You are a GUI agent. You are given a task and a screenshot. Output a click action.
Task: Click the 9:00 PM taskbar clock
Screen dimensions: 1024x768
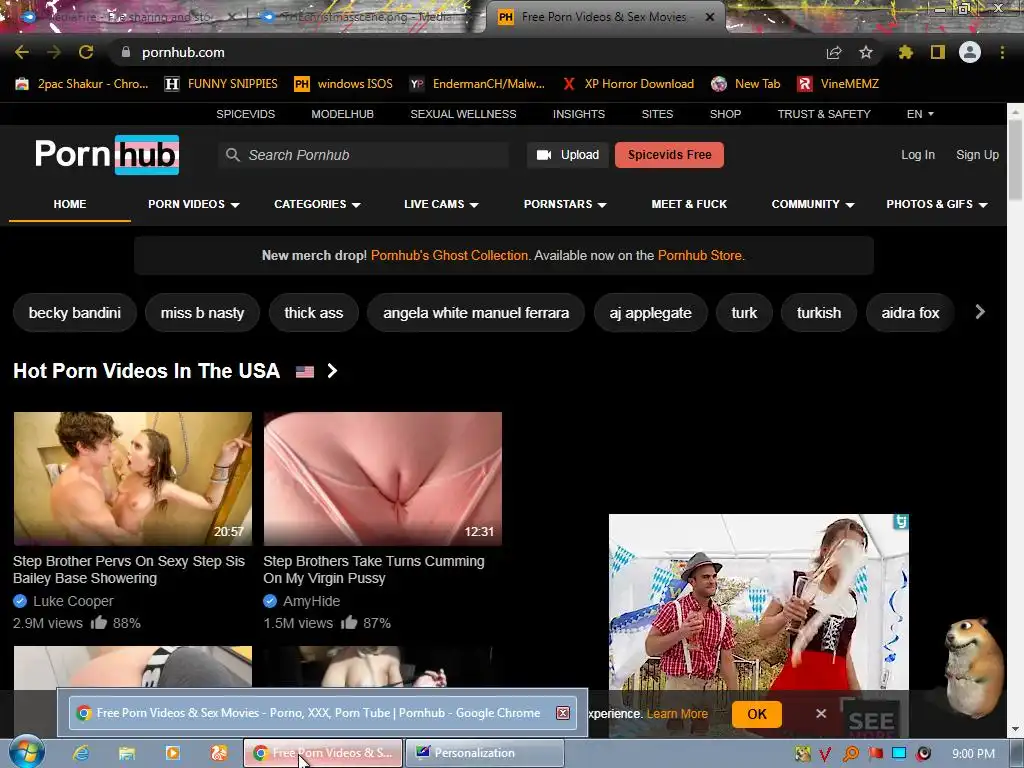point(973,754)
